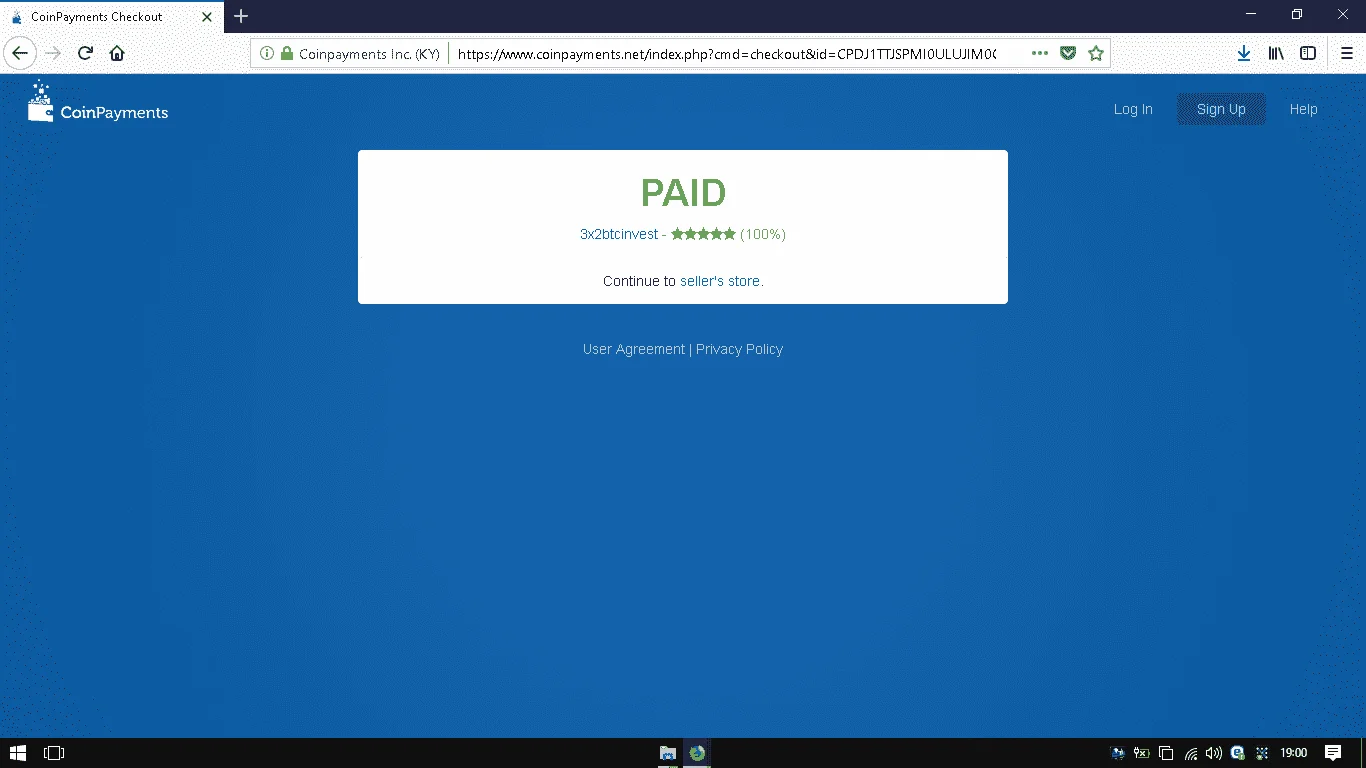Open File Explorer from the taskbar

pyautogui.click(x=668, y=753)
